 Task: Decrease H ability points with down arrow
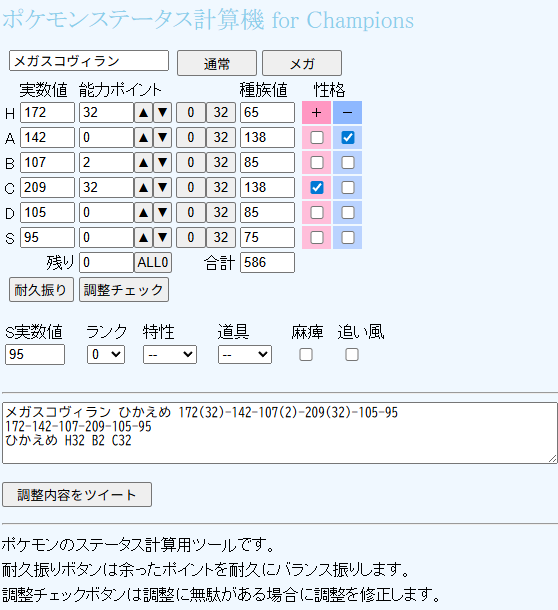tap(162, 112)
